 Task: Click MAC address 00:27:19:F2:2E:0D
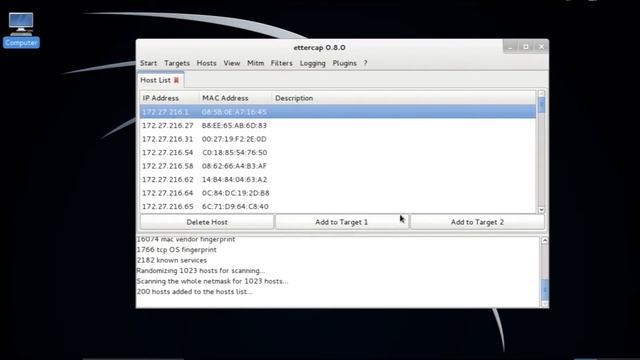point(234,139)
